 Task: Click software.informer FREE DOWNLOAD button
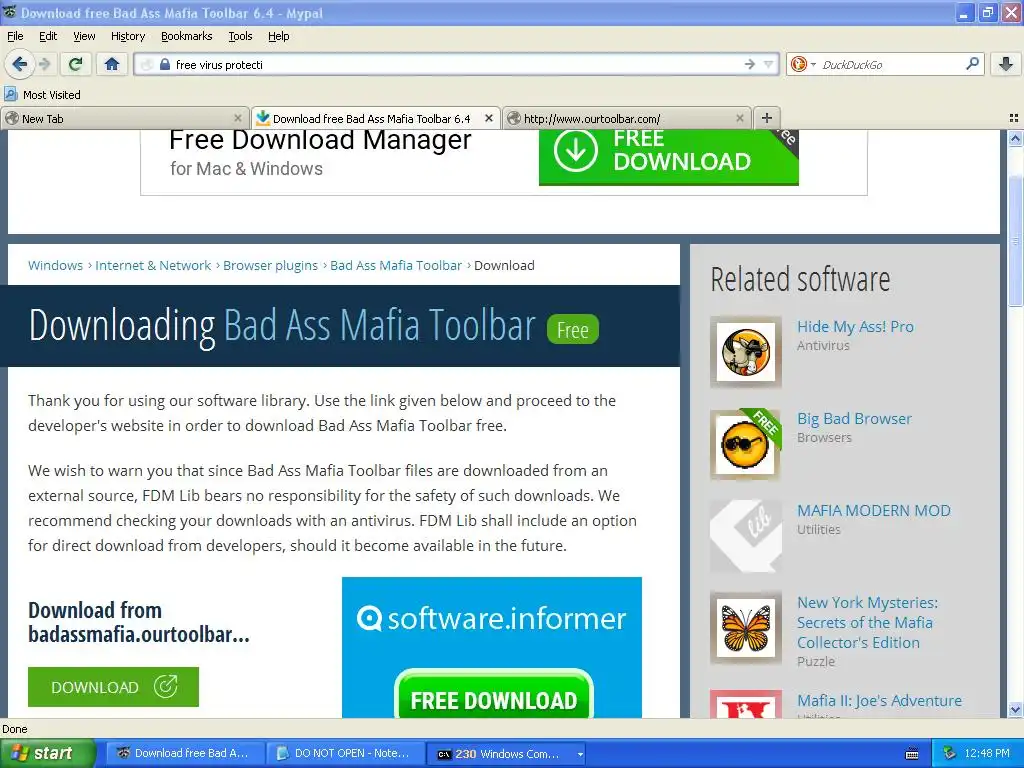point(494,696)
